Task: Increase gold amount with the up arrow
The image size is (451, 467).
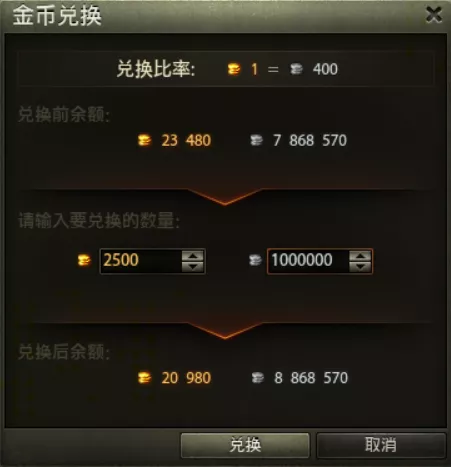Action: click(193, 256)
